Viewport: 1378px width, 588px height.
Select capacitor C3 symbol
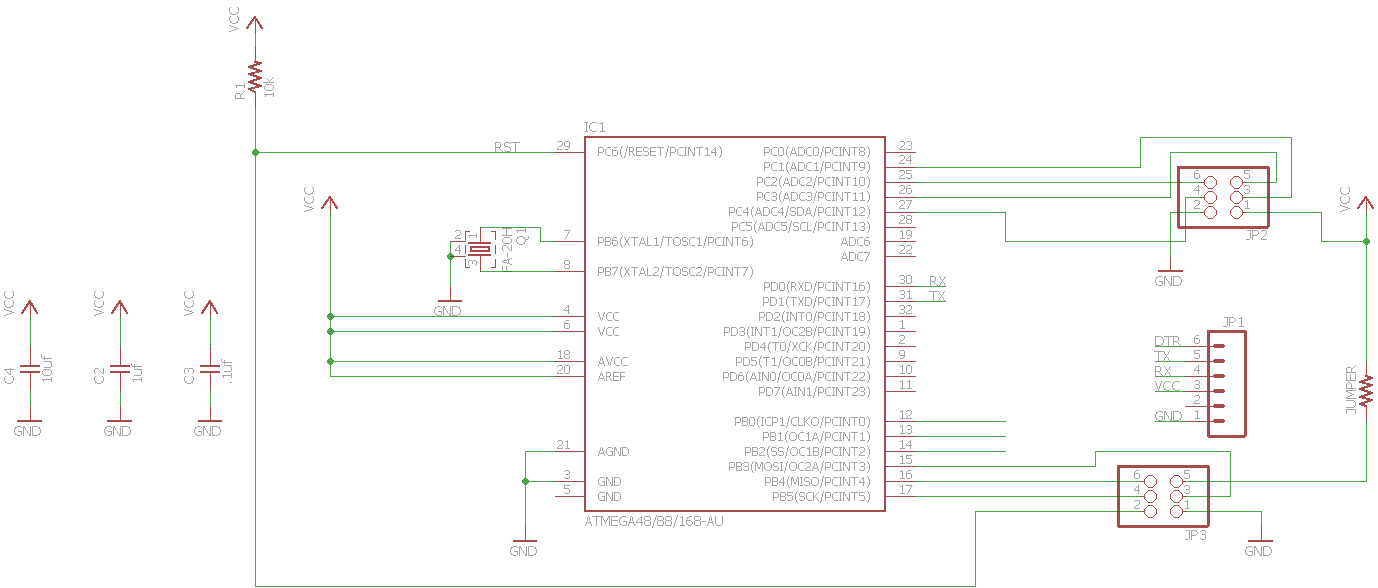pyautogui.click(x=210, y=370)
